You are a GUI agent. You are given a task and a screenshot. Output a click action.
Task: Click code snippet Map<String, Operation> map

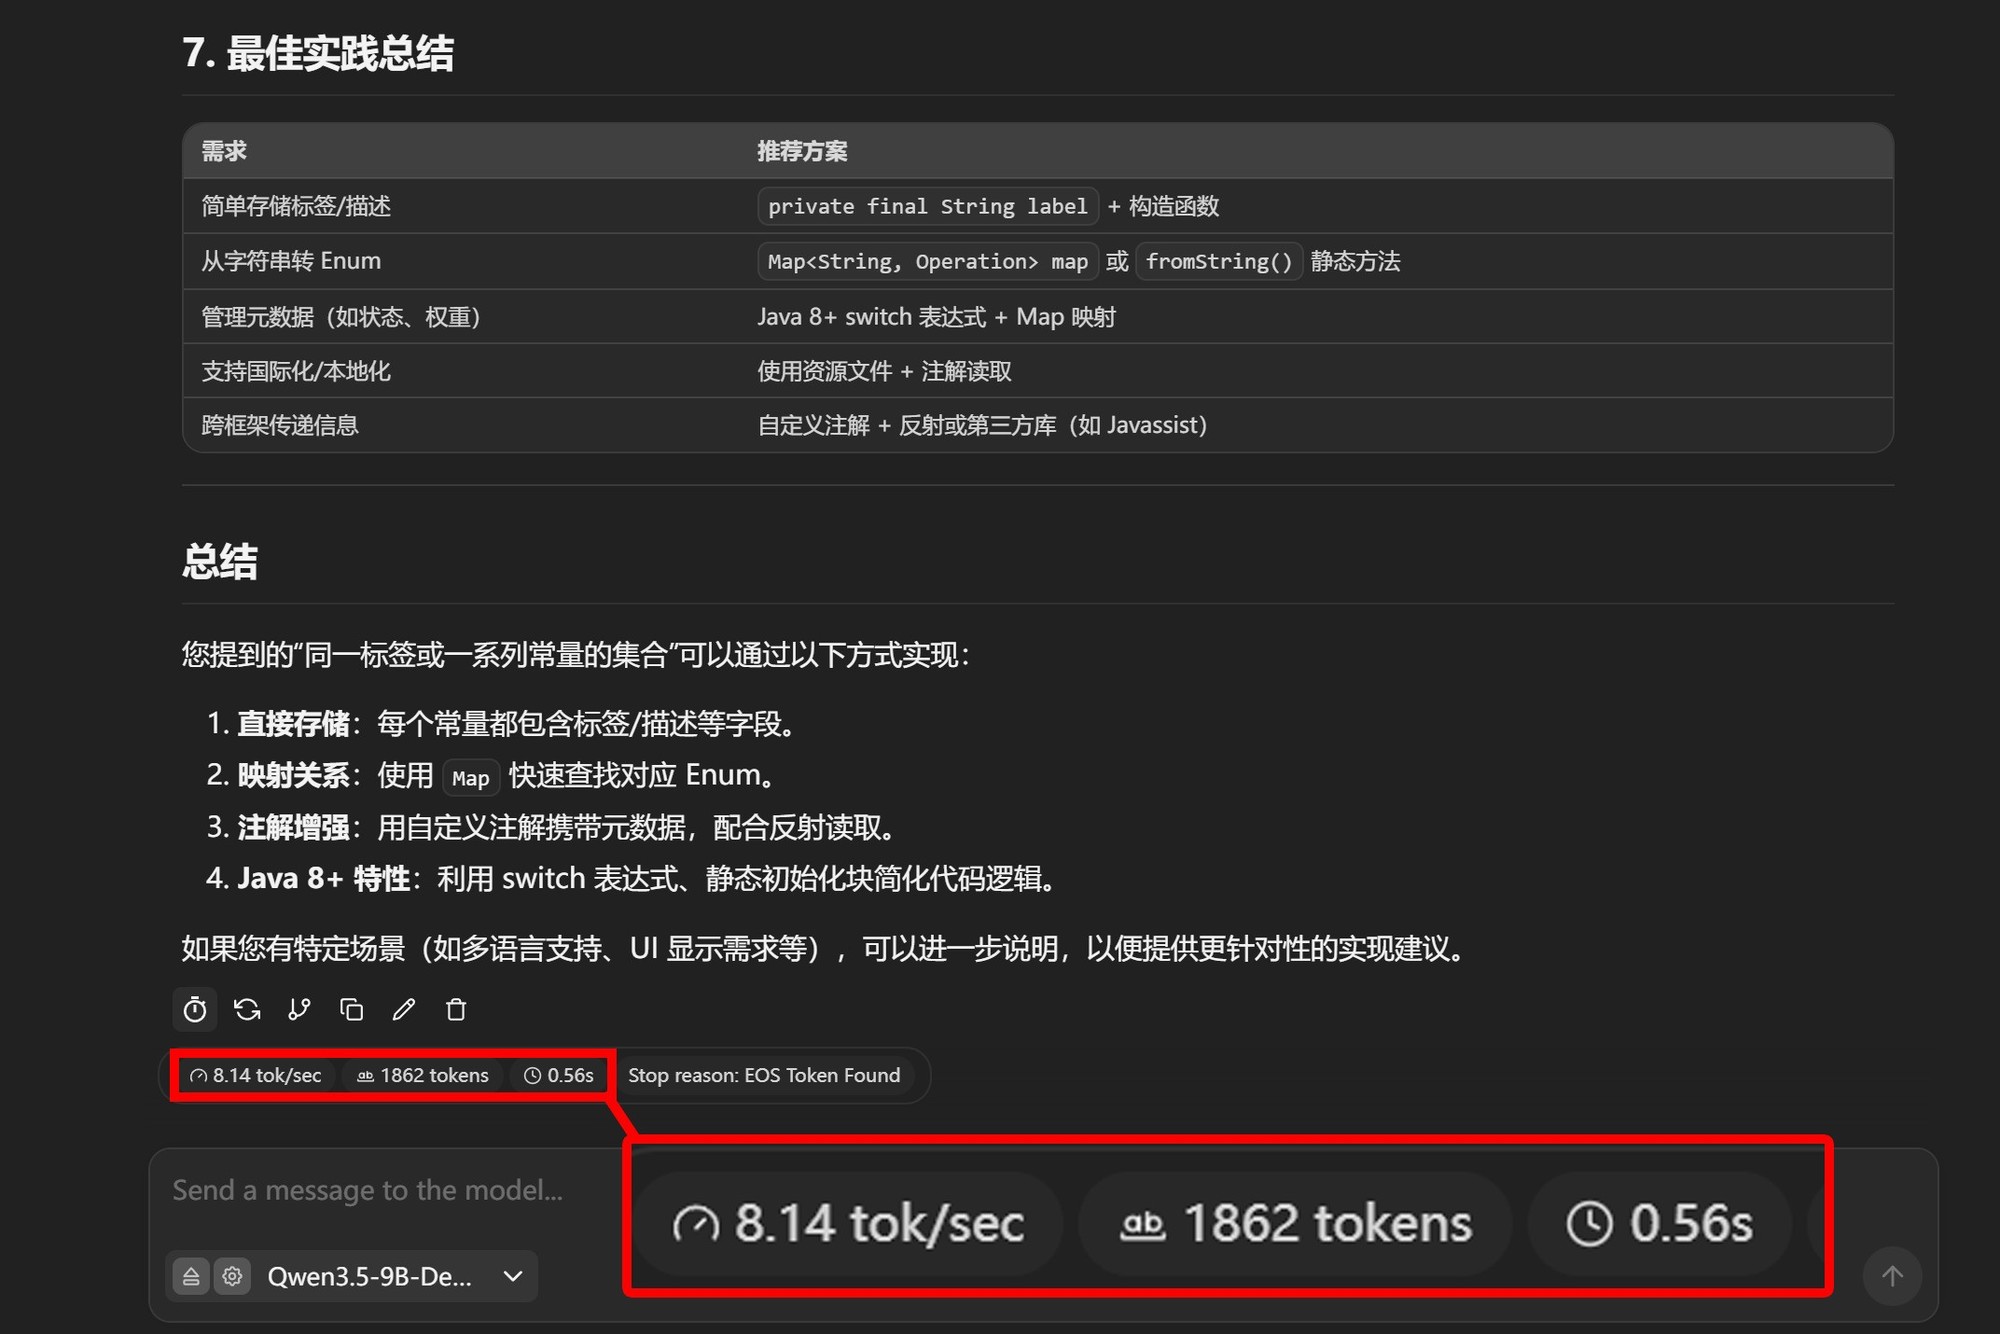click(x=928, y=261)
